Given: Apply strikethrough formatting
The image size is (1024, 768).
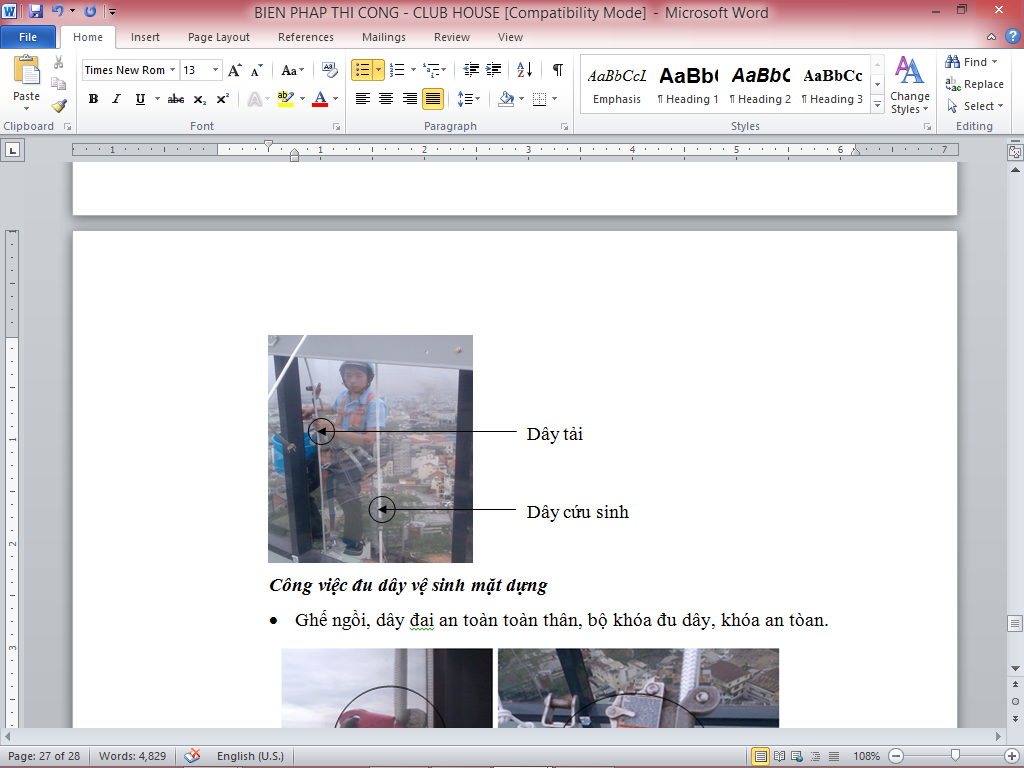Looking at the screenshot, I should 176,99.
